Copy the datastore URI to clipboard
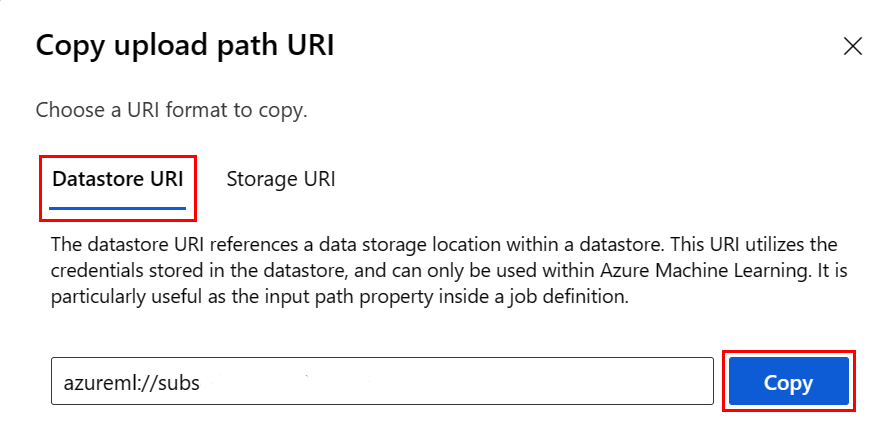This screenshot has height=446, width=885. pos(788,382)
